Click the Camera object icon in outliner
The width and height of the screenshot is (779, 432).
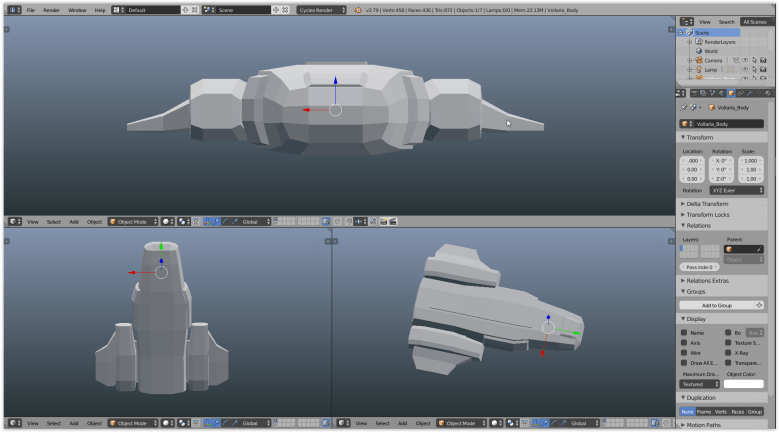(x=698, y=60)
